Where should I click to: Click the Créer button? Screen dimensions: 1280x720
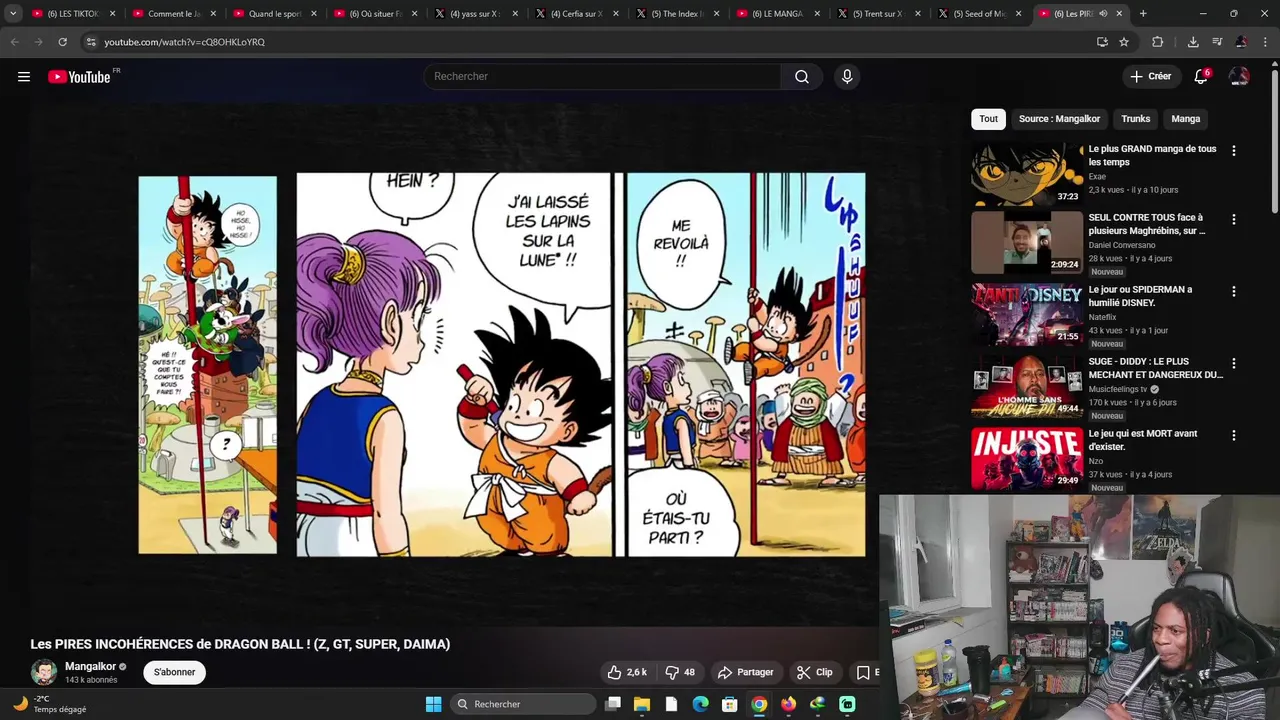(1150, 77)
